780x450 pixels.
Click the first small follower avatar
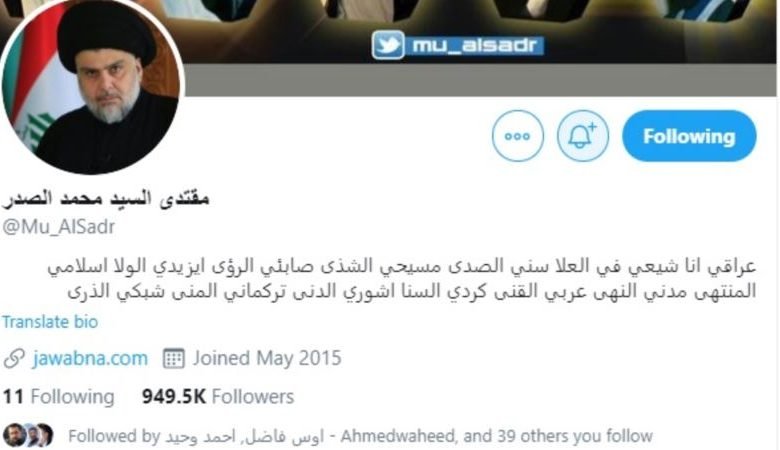click(x=13, y=435)
